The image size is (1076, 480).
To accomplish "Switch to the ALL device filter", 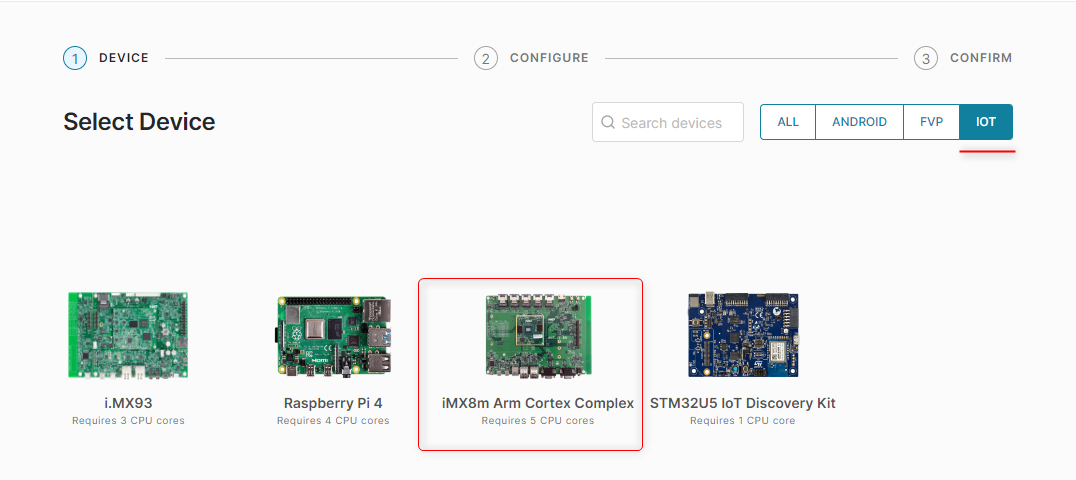I will pos(788,122).
